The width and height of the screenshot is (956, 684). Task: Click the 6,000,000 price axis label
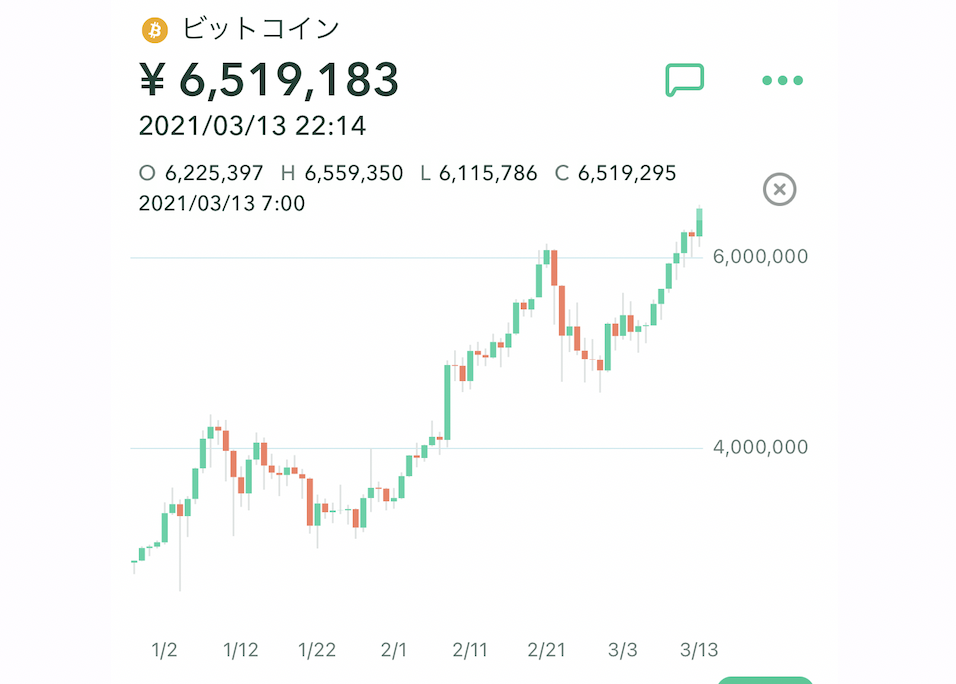pos(760,257)
